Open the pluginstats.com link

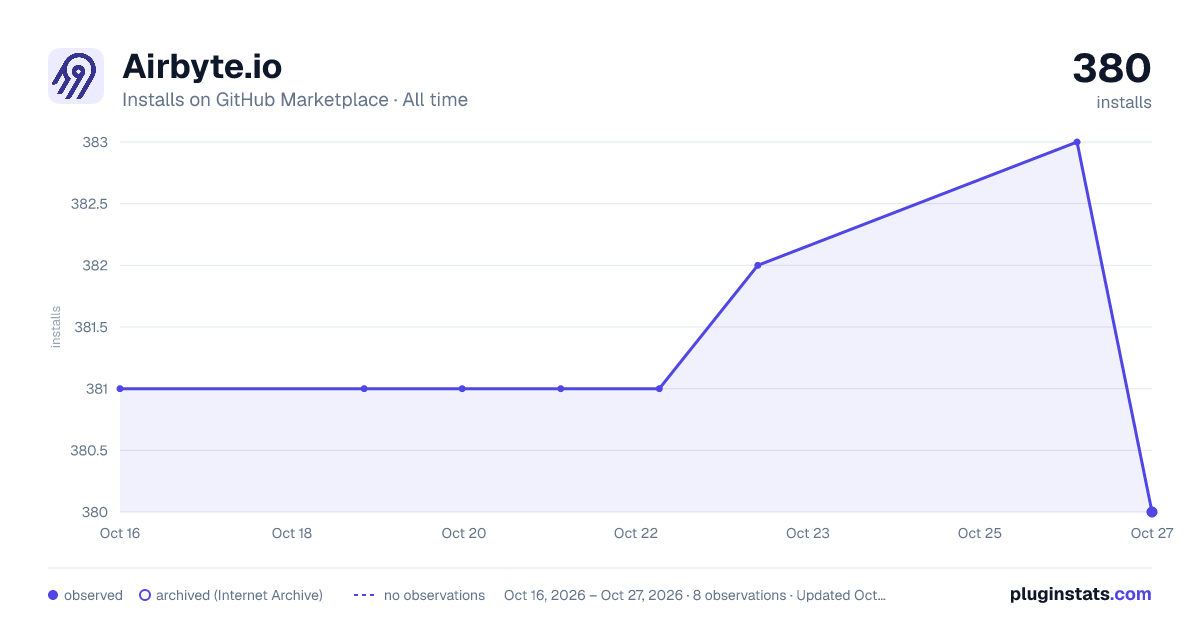(1080, 594)
